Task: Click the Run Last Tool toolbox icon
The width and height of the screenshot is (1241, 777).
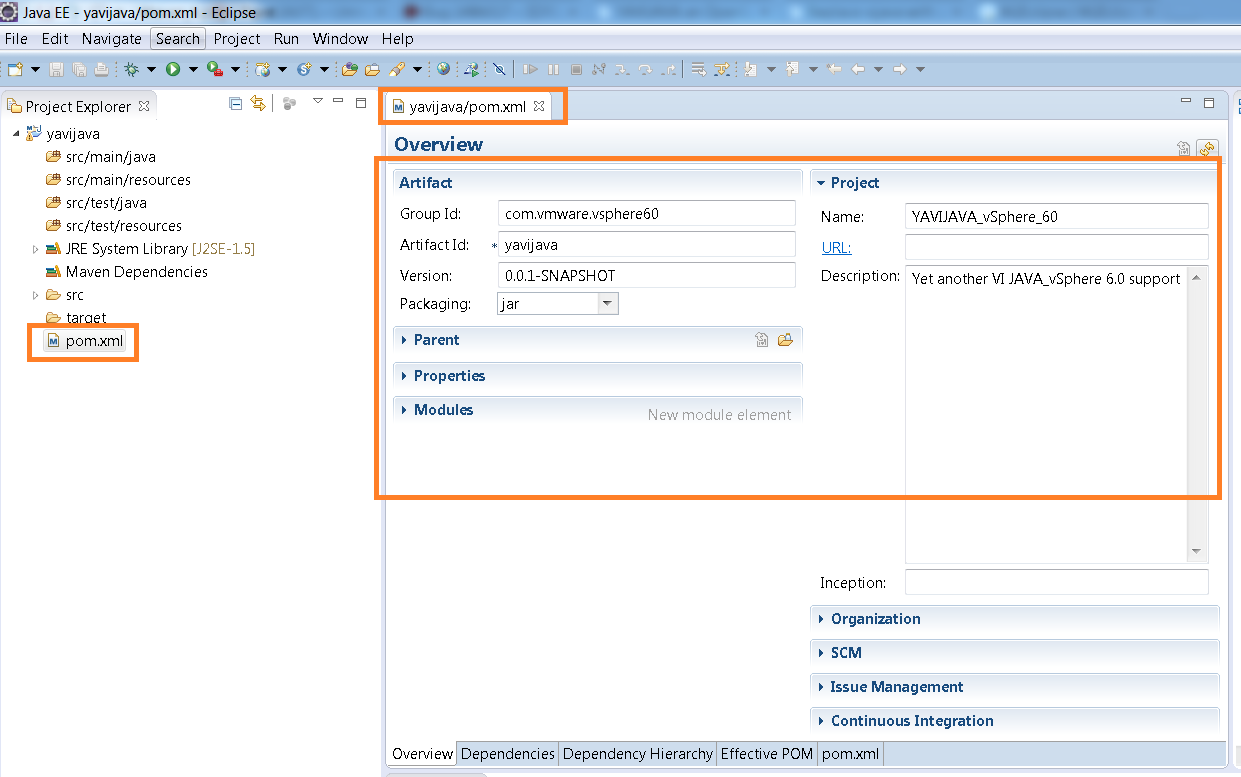Action: 214,69
